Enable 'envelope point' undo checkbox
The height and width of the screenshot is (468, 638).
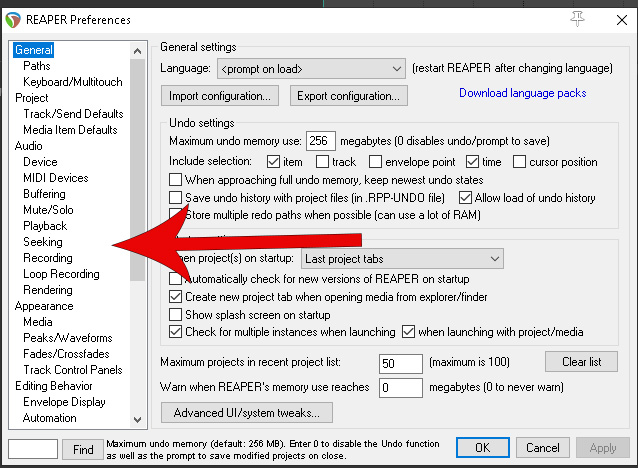(x=375, y=162)
